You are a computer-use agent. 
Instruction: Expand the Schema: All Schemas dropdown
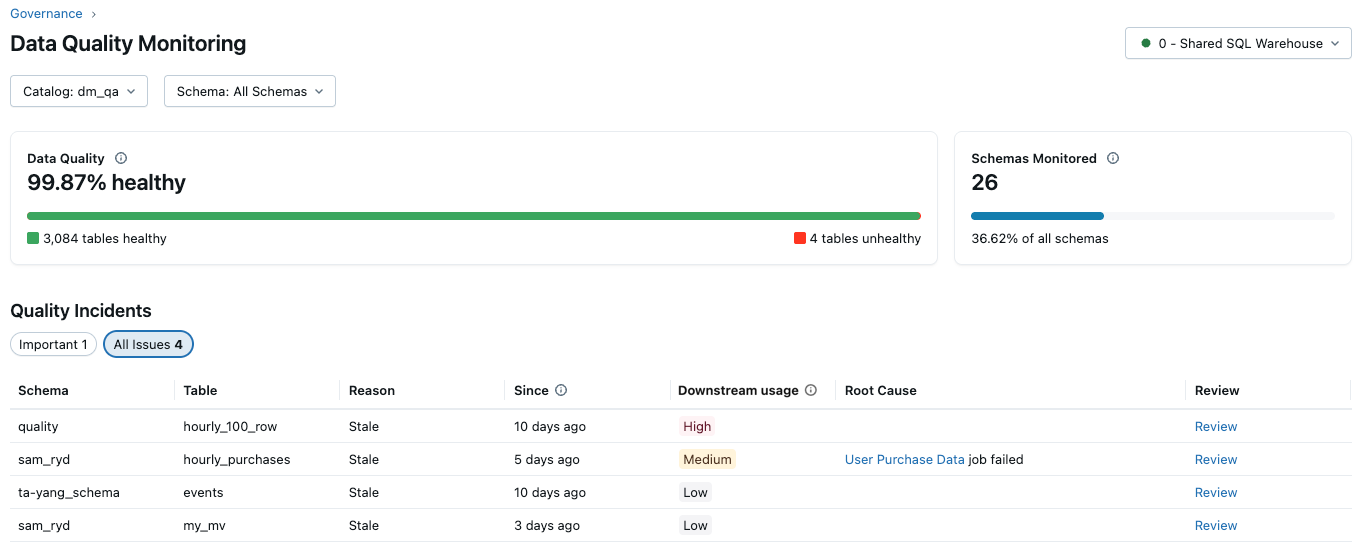tap(249, 91)
